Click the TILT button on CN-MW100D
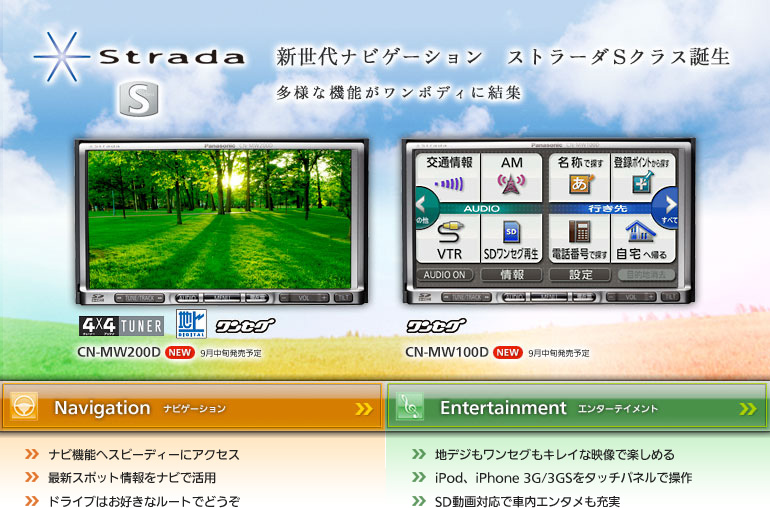The width and height of the screenshot is (770, 508). (670, 297)
